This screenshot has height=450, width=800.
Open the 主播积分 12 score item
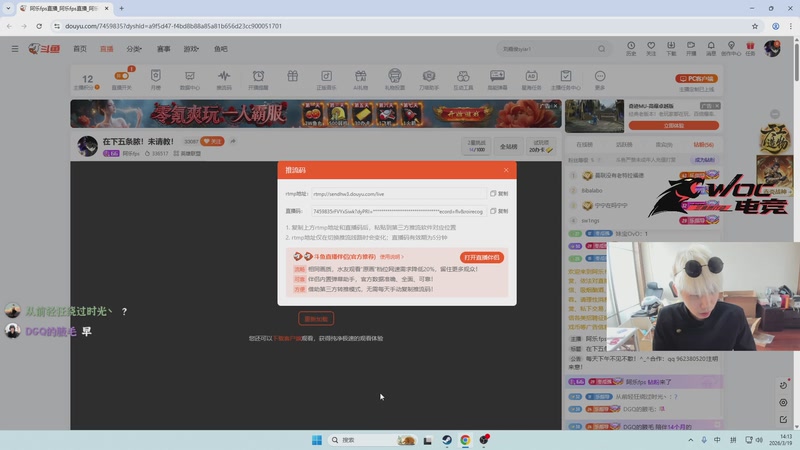[87, 81]
